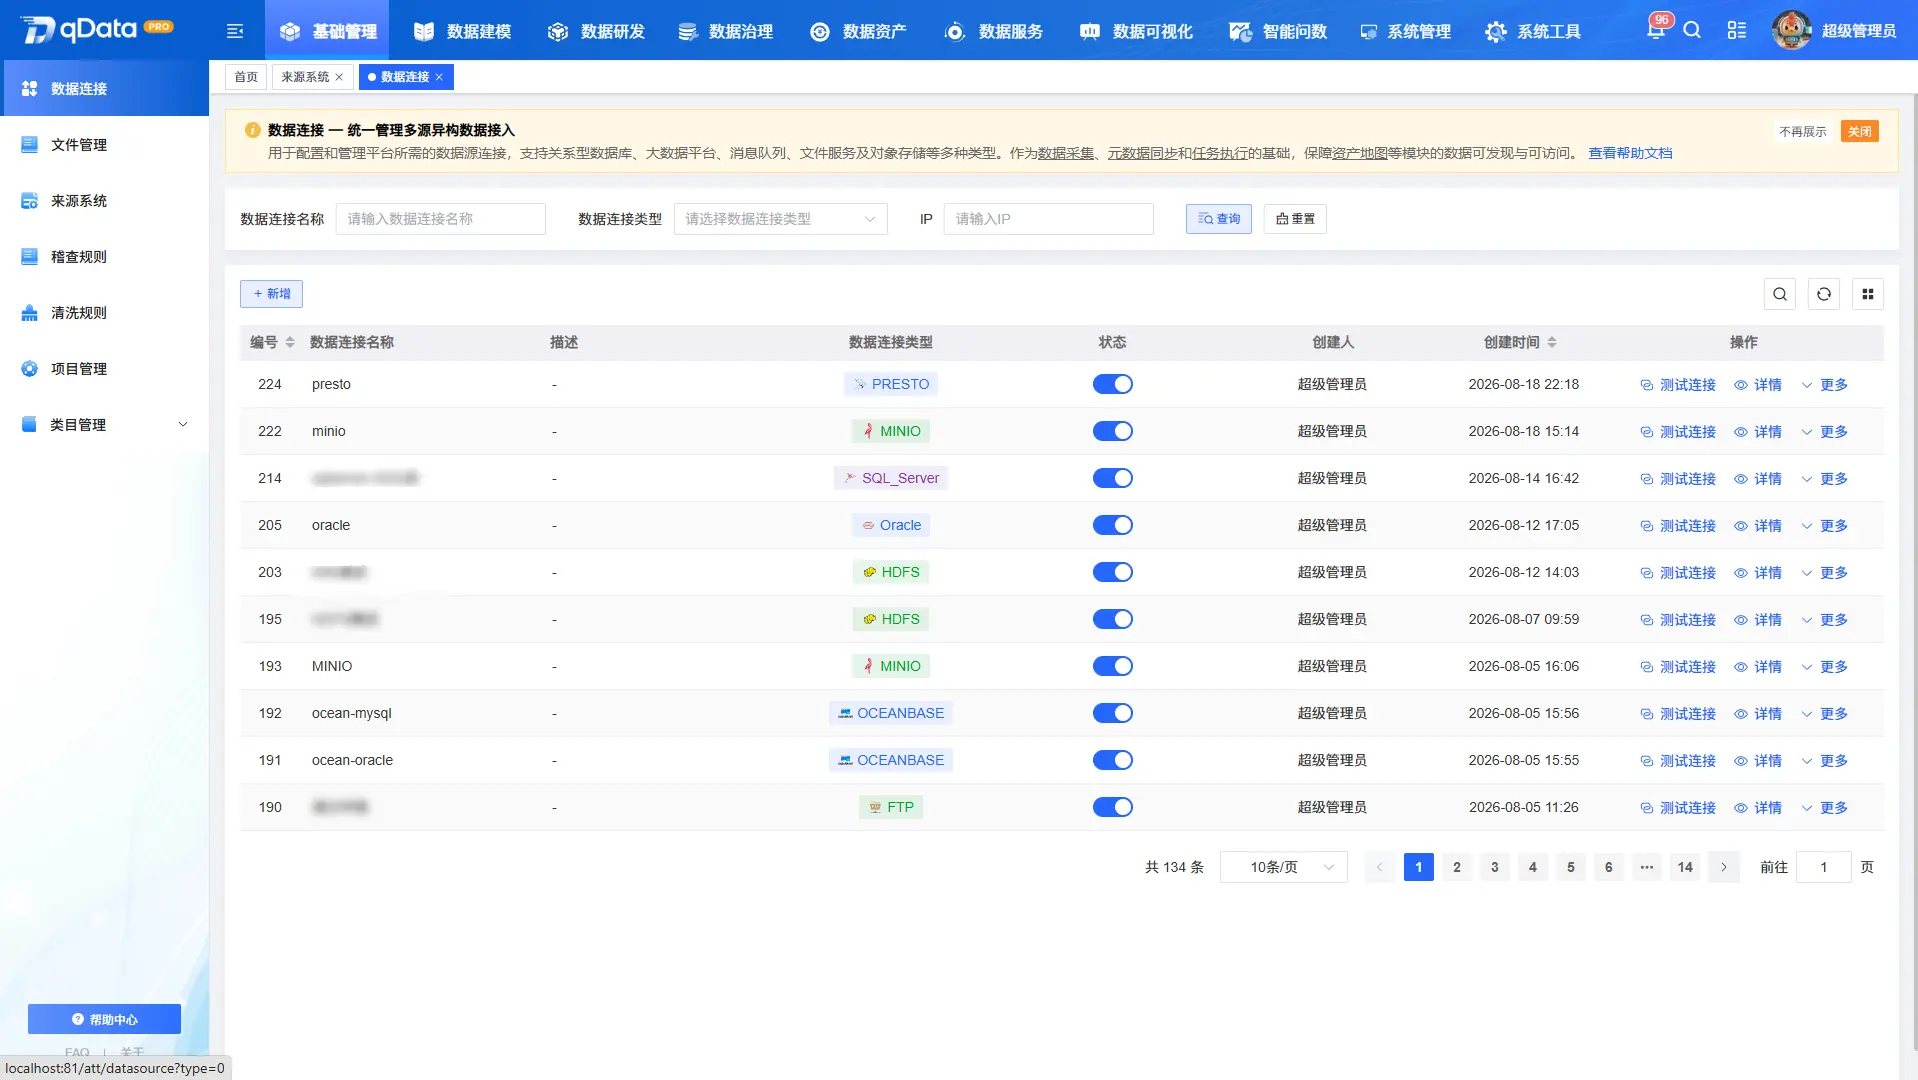Click the 稽查规则 sidebar icon
This screenshot has height=1080, width=1918.
[30, 257]
